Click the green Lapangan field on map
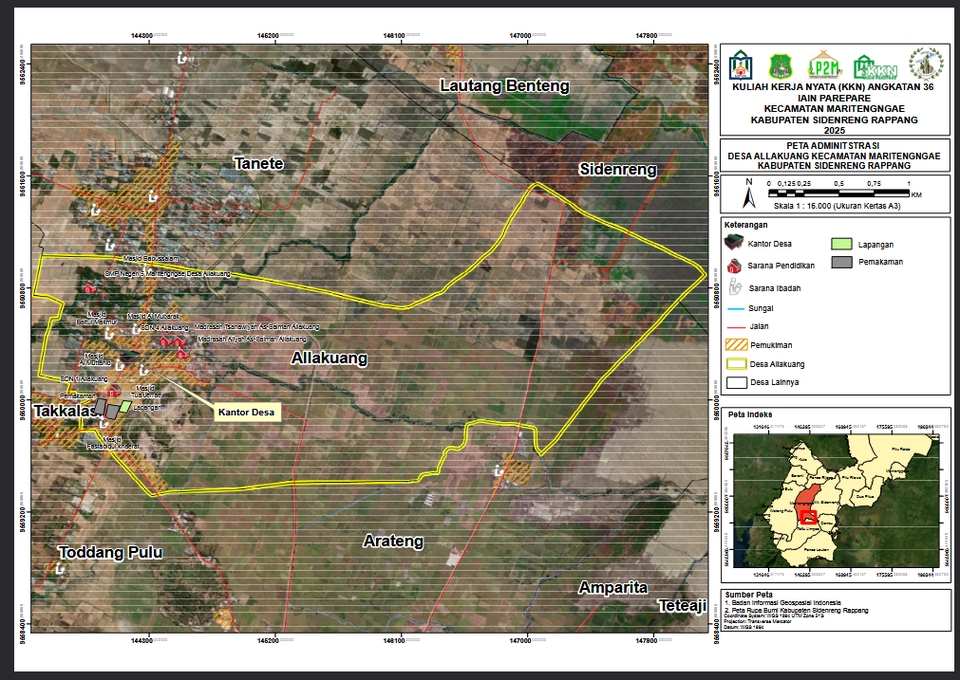The height and width of the screenshot is (680, 960). coord(124,408)
